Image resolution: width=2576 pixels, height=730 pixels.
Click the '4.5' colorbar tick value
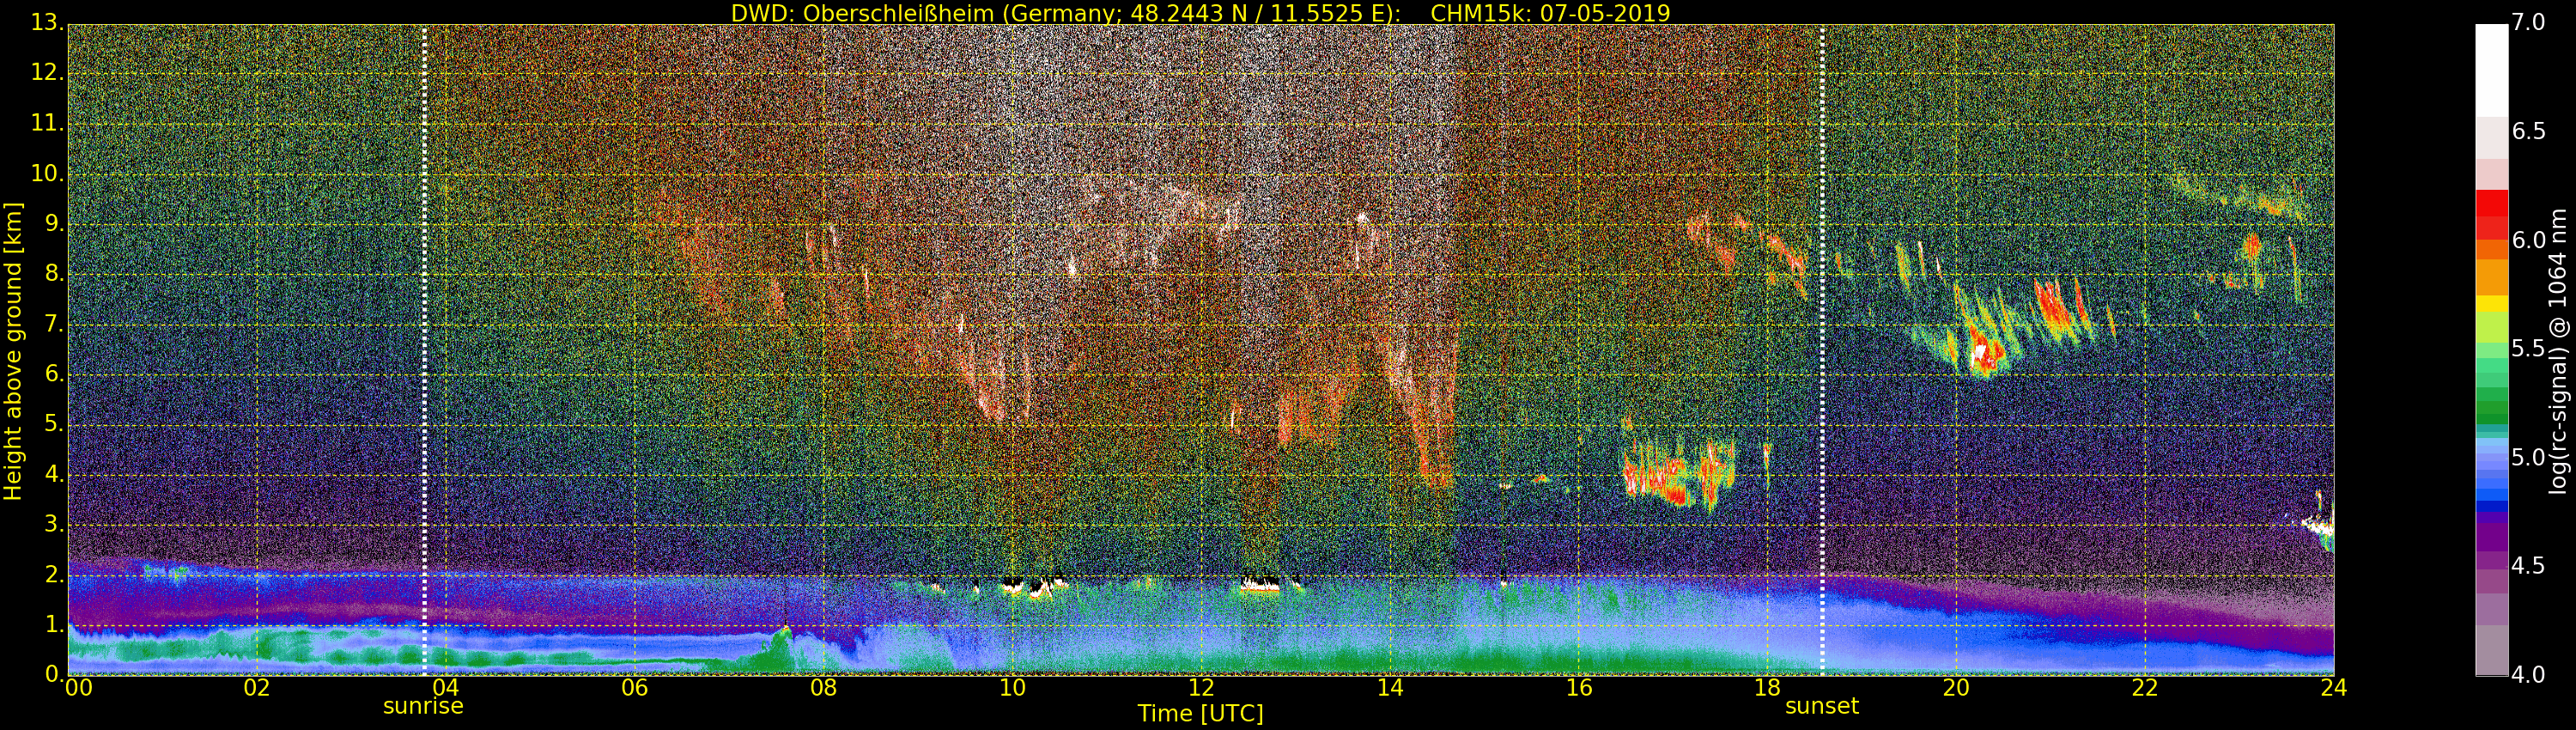tap(2528, 566)
